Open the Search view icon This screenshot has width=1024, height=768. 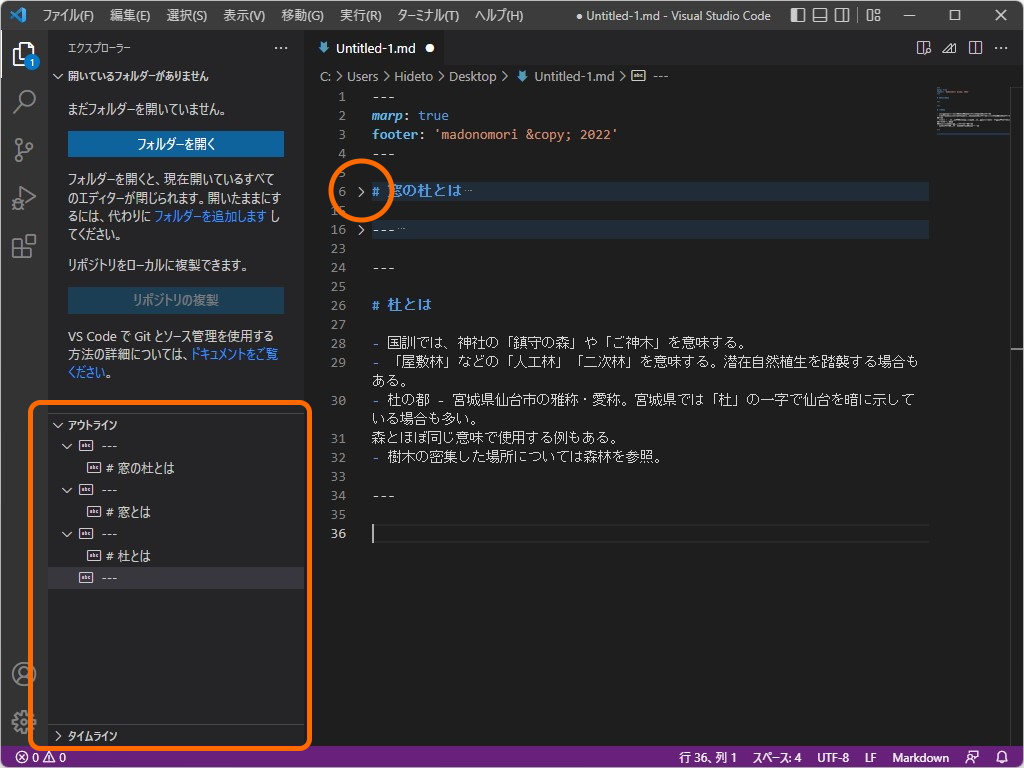pyautogui.click(x=24, y=101)
